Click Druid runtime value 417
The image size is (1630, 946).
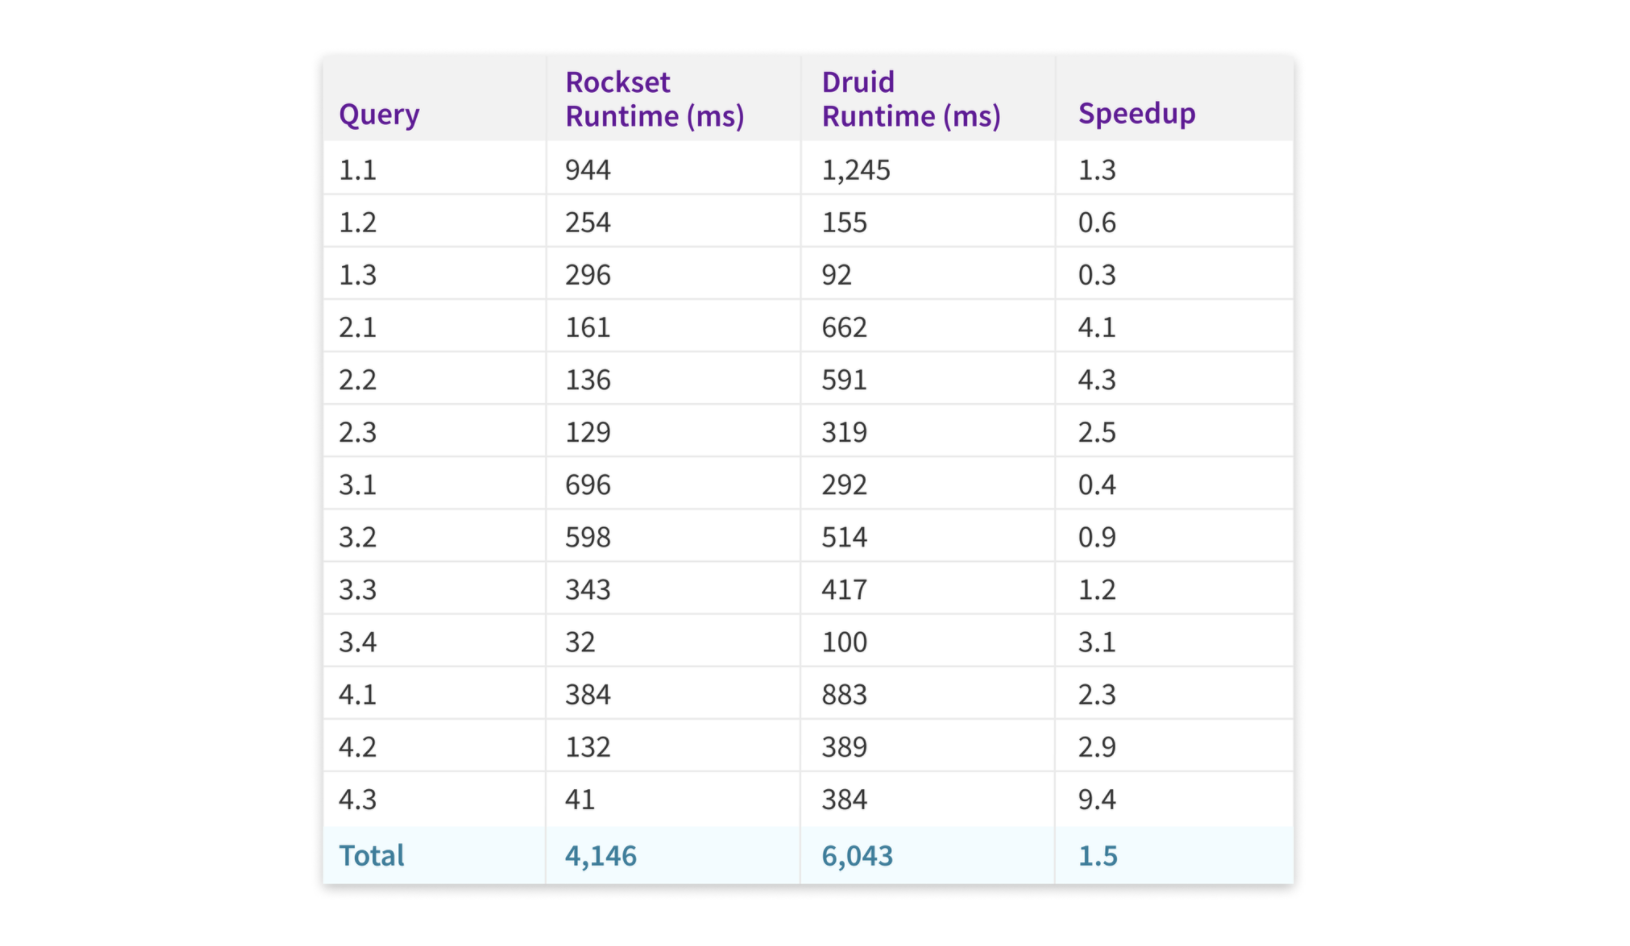pos(845,590)
